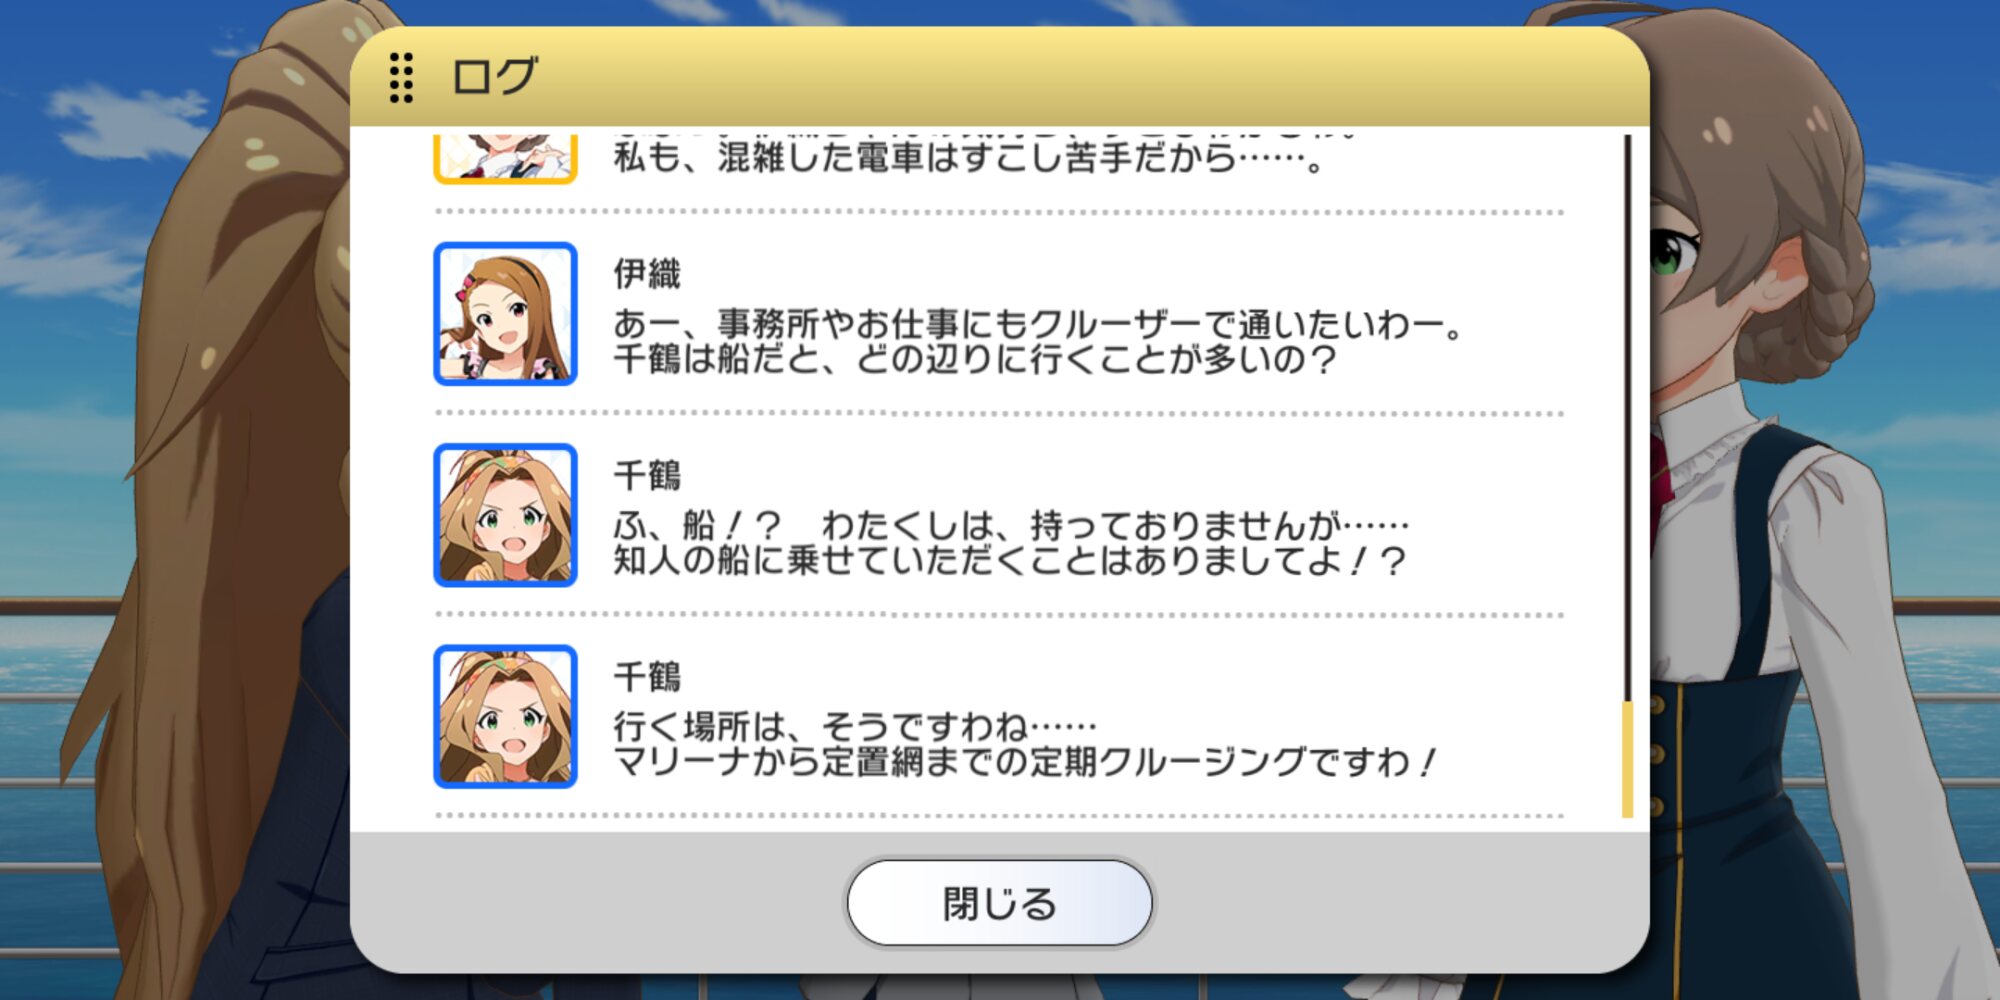The width and height of the screenshot is (2000, 1000).
Task: Tap the line 私も、混雑した電車はすこし苦手だから
Action: tap(969, 158)
